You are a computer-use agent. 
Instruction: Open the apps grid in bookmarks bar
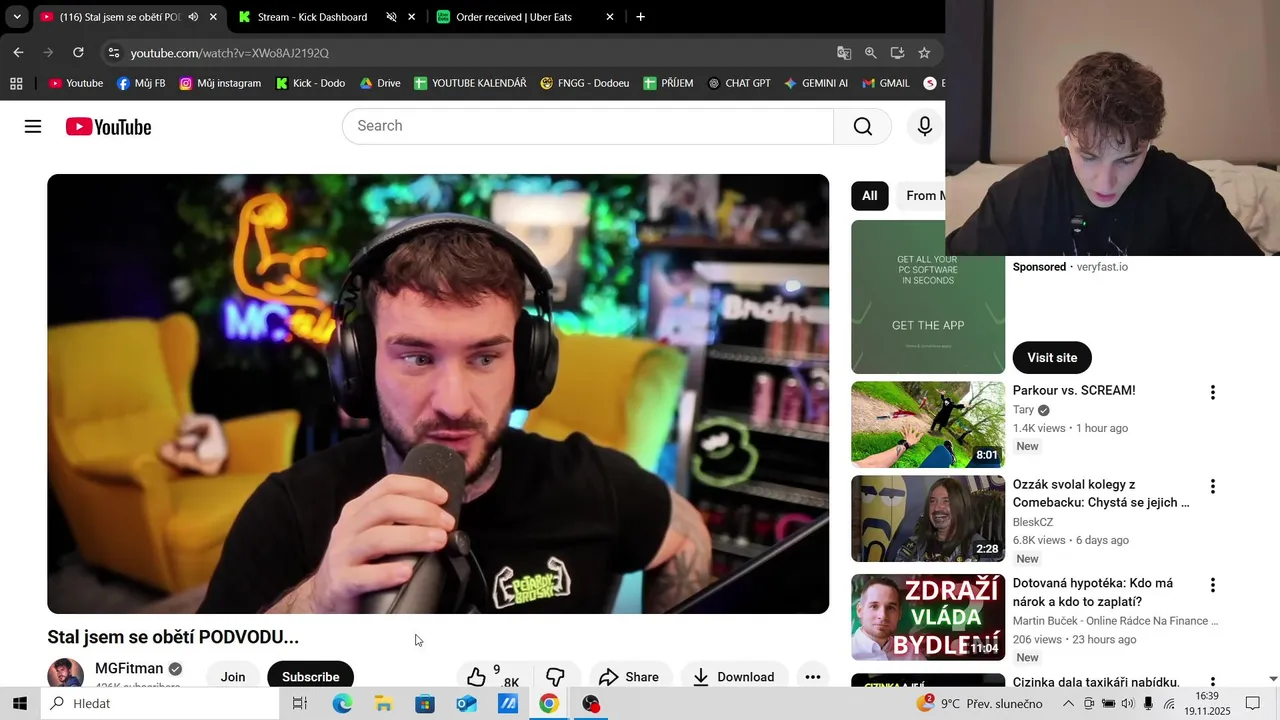pyautogui.click(x=16, y=83)
